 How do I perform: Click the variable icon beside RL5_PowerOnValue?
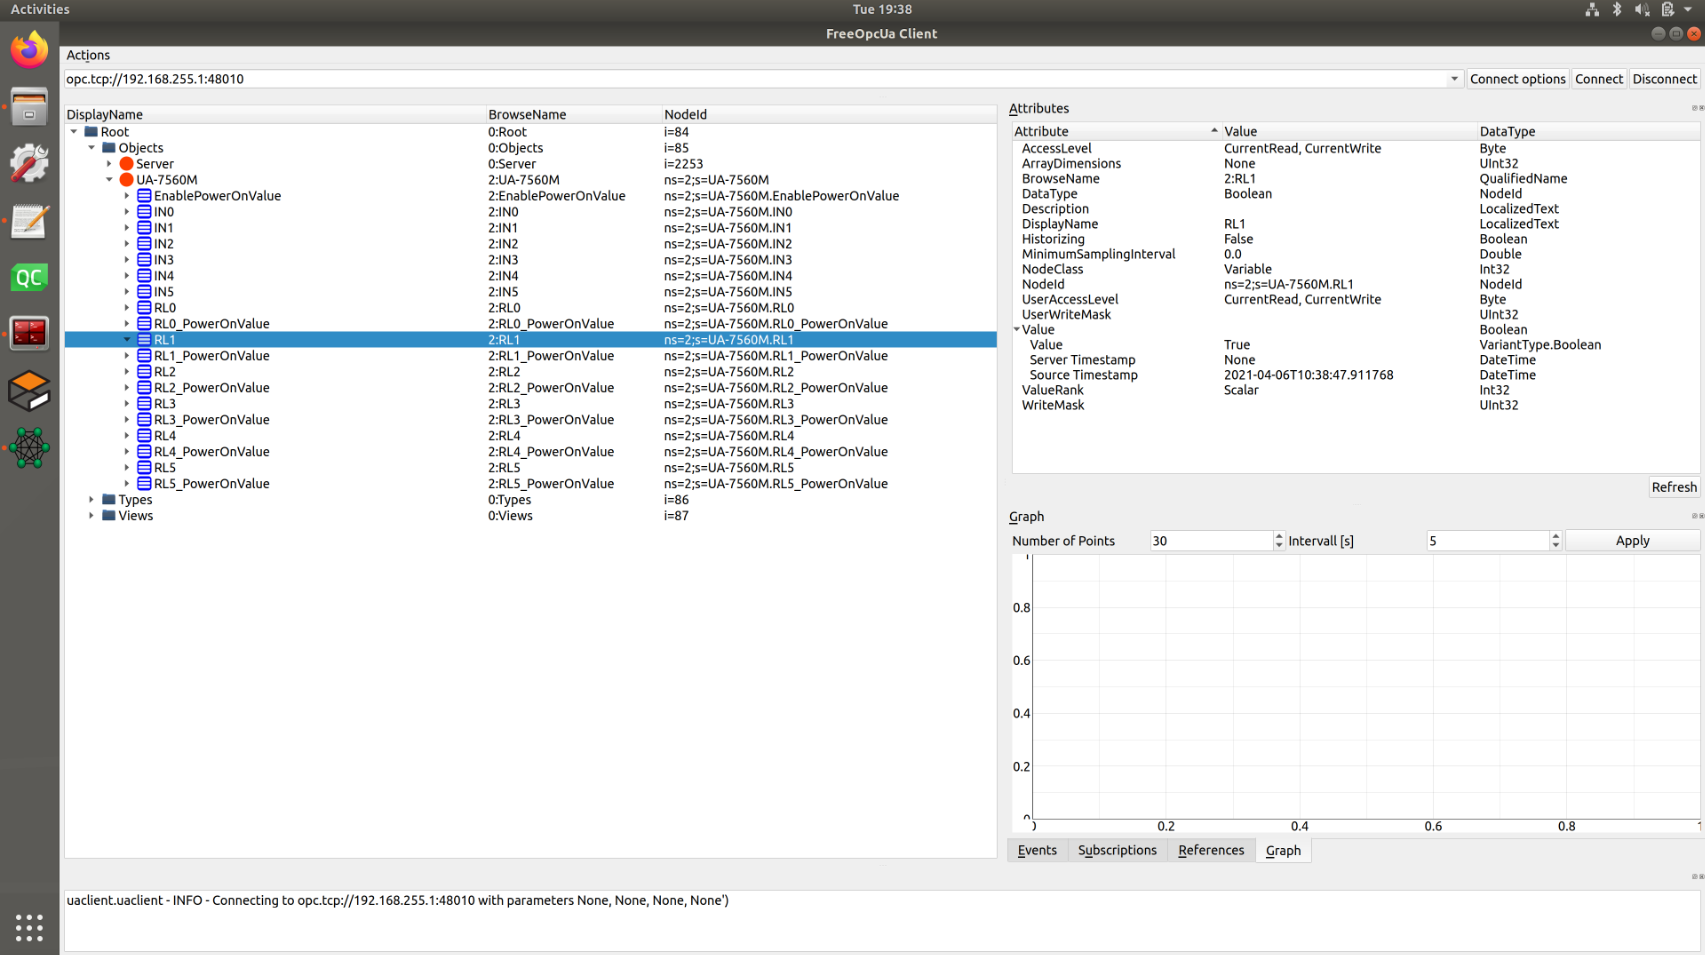tap(143, 483)
